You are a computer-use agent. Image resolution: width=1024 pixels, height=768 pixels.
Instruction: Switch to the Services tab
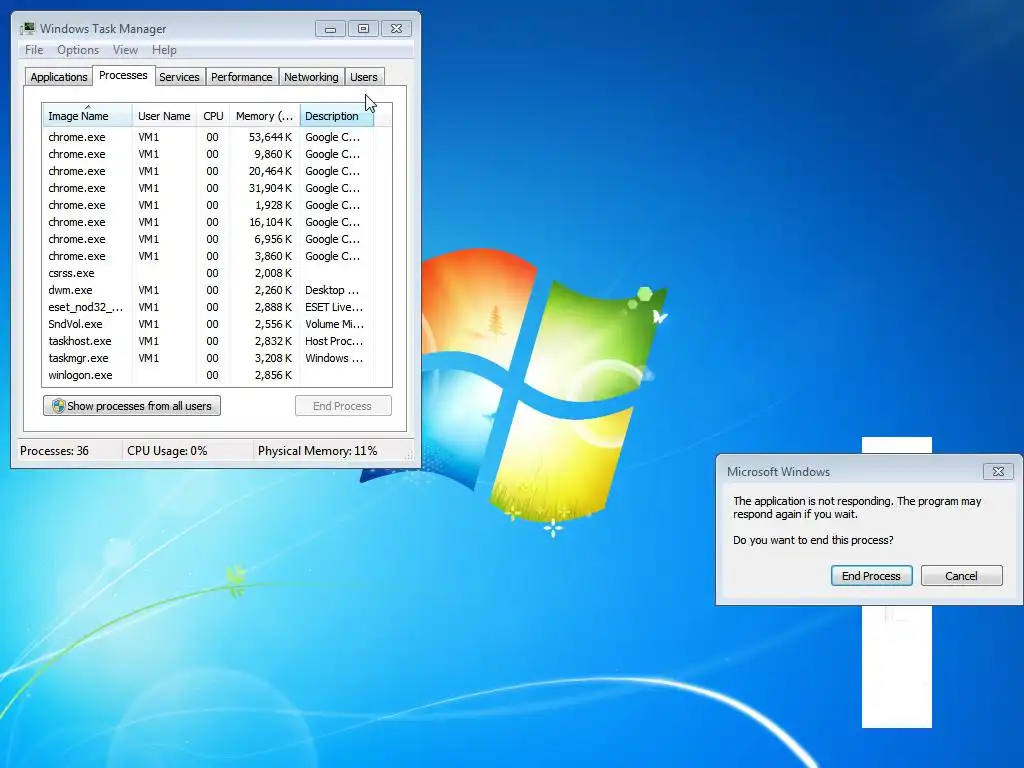click(x=179, y=77)
